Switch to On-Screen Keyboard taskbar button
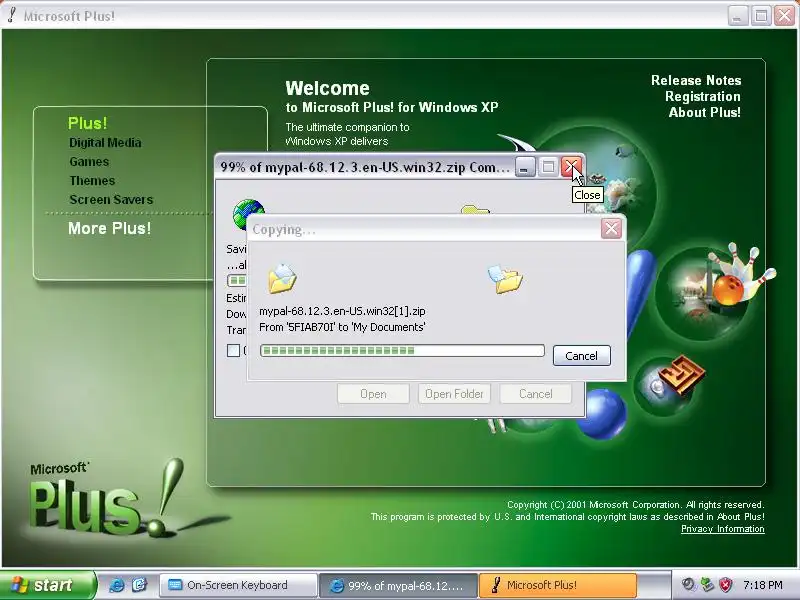Screen dimensions: 800x600 point(238,585)
